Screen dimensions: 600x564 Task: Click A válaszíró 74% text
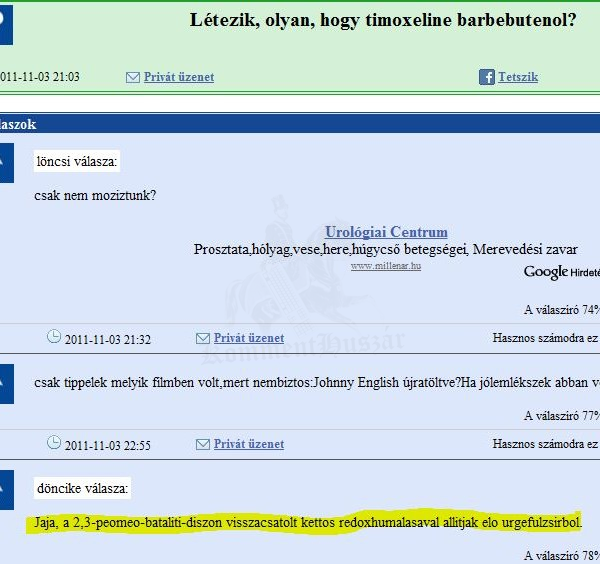tap(562, 310)
